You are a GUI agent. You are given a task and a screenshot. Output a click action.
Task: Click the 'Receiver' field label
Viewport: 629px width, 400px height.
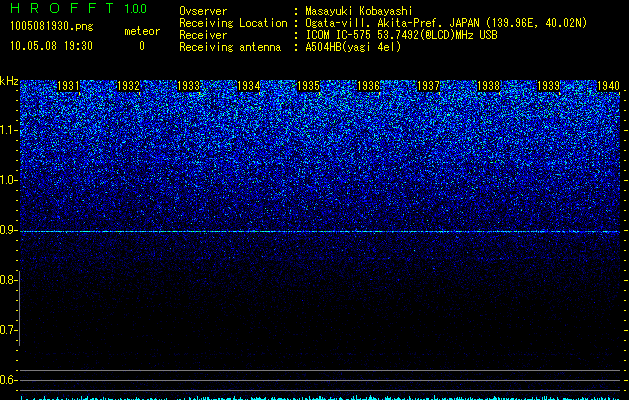pos(203,35)
